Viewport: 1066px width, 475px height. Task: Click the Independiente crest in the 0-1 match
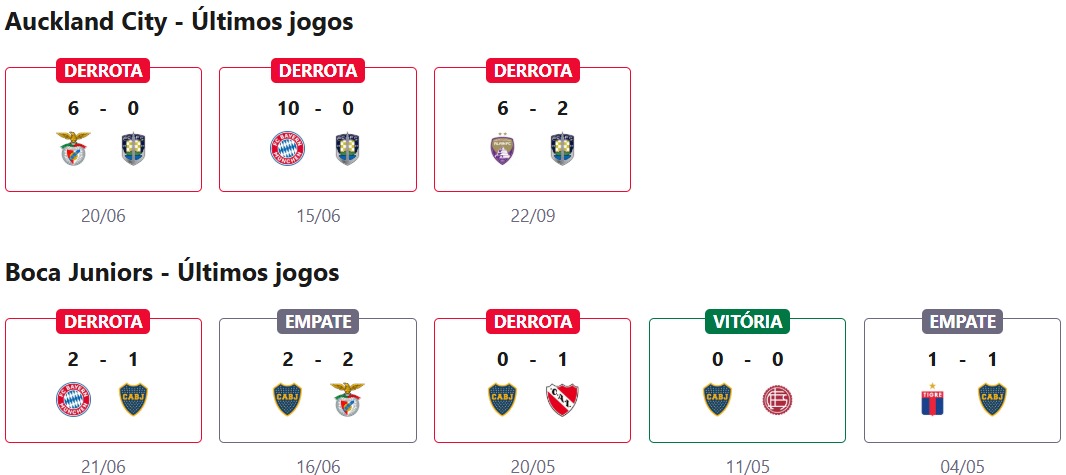coord(563,400)
